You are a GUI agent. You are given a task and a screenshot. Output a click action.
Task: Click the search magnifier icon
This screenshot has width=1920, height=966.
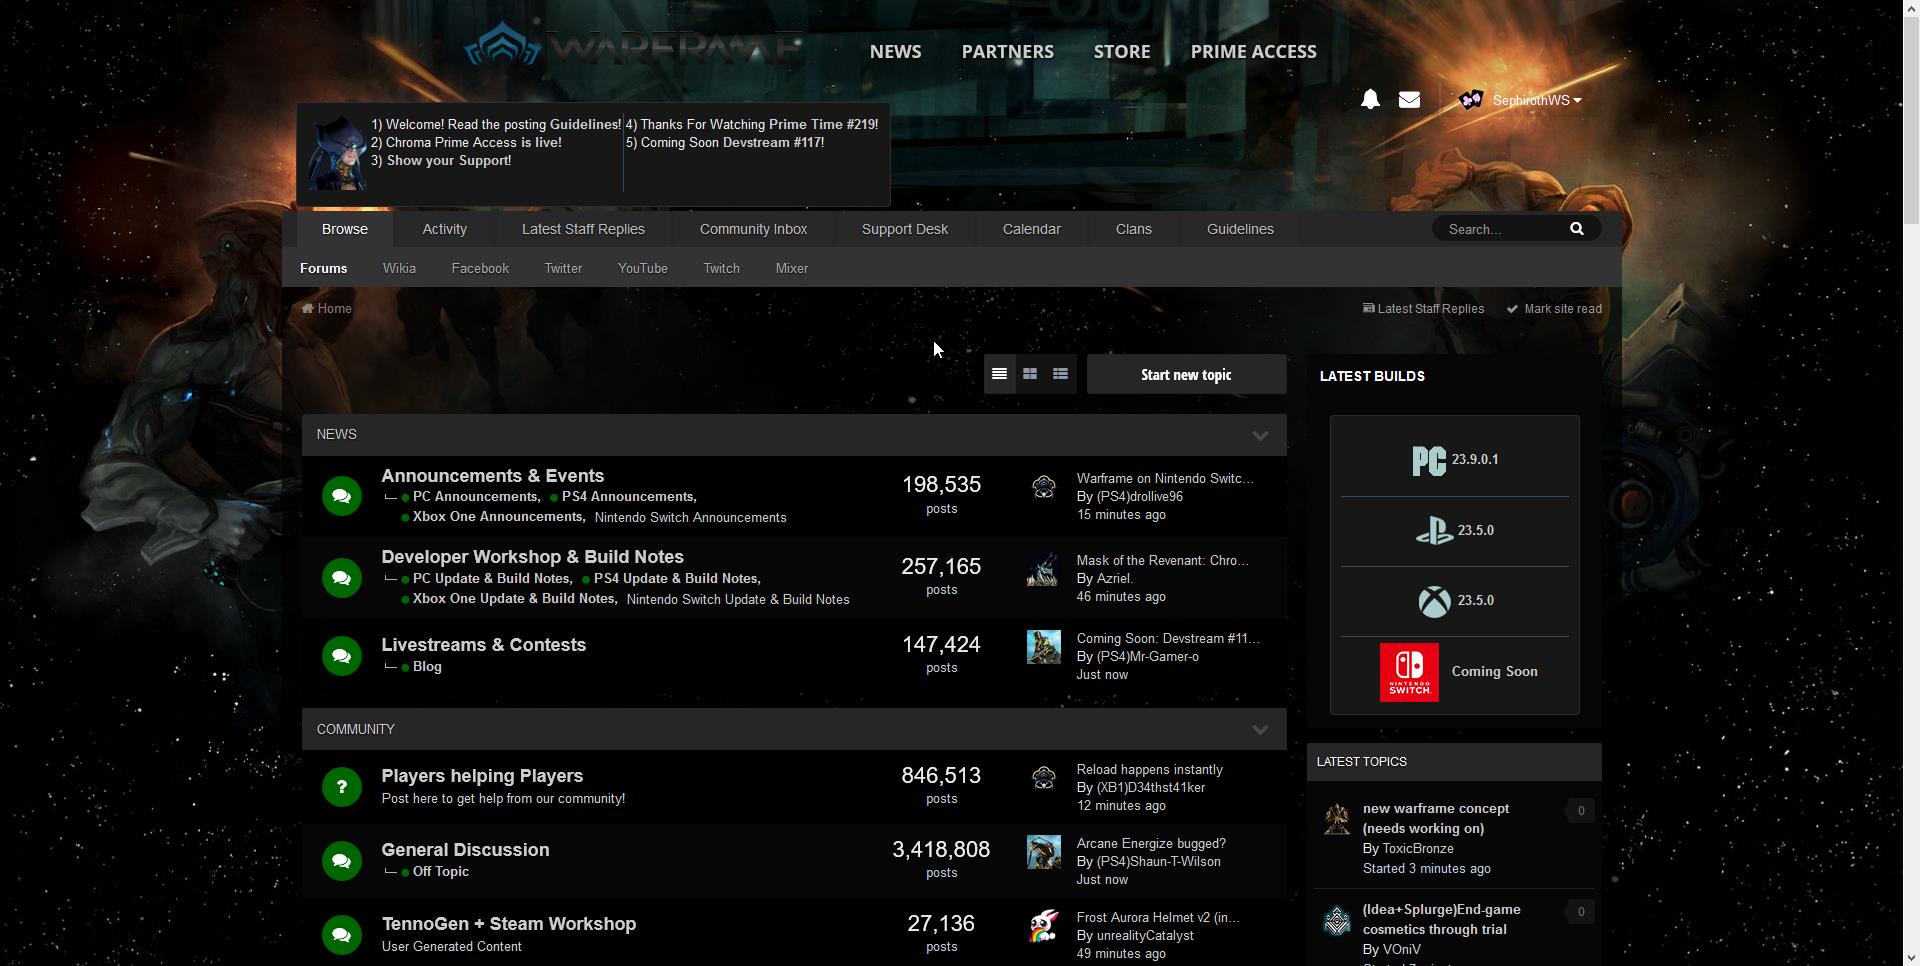tap(1577, 229)
